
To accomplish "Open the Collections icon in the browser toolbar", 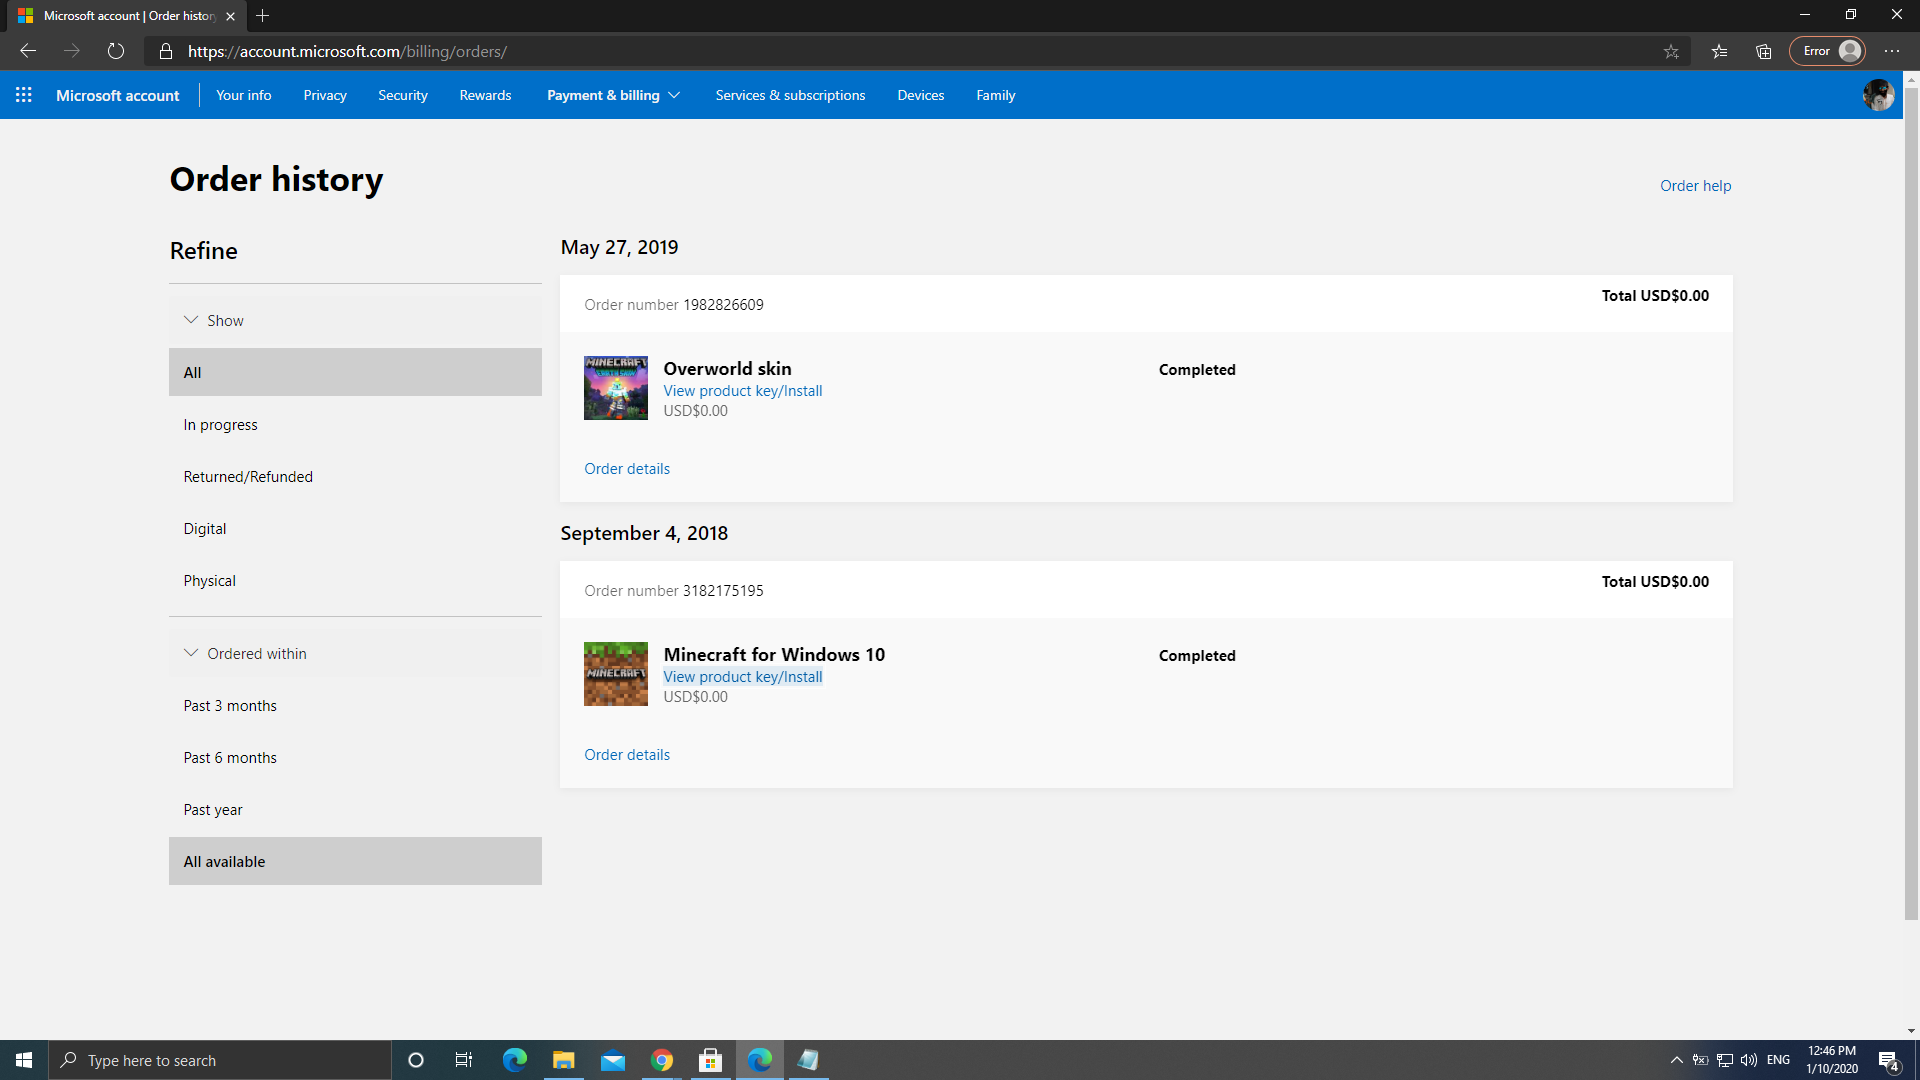I will point(1763,51).
